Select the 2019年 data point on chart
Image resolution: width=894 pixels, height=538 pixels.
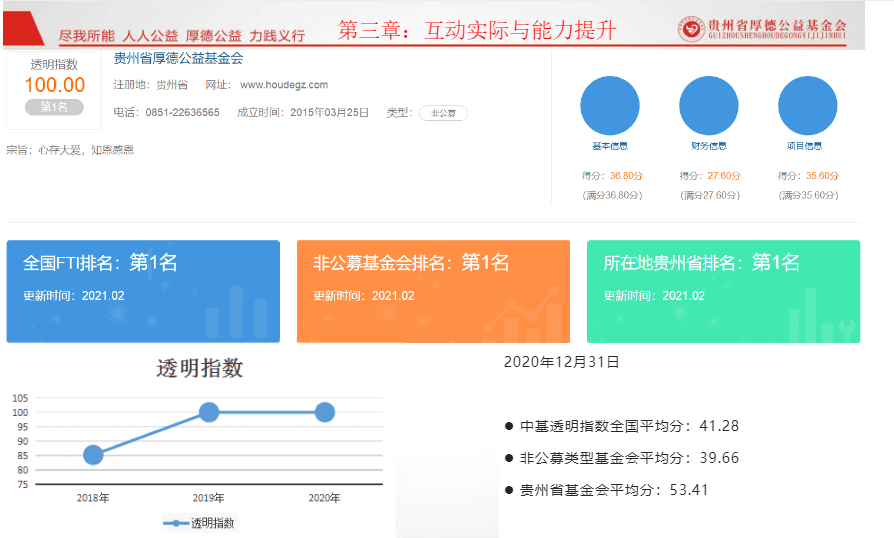click(209, 412)
